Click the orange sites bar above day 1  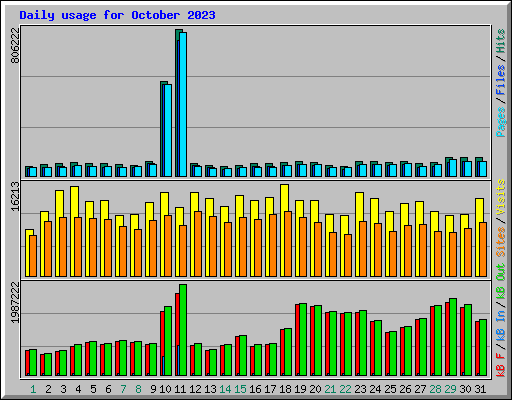[33, 256]
